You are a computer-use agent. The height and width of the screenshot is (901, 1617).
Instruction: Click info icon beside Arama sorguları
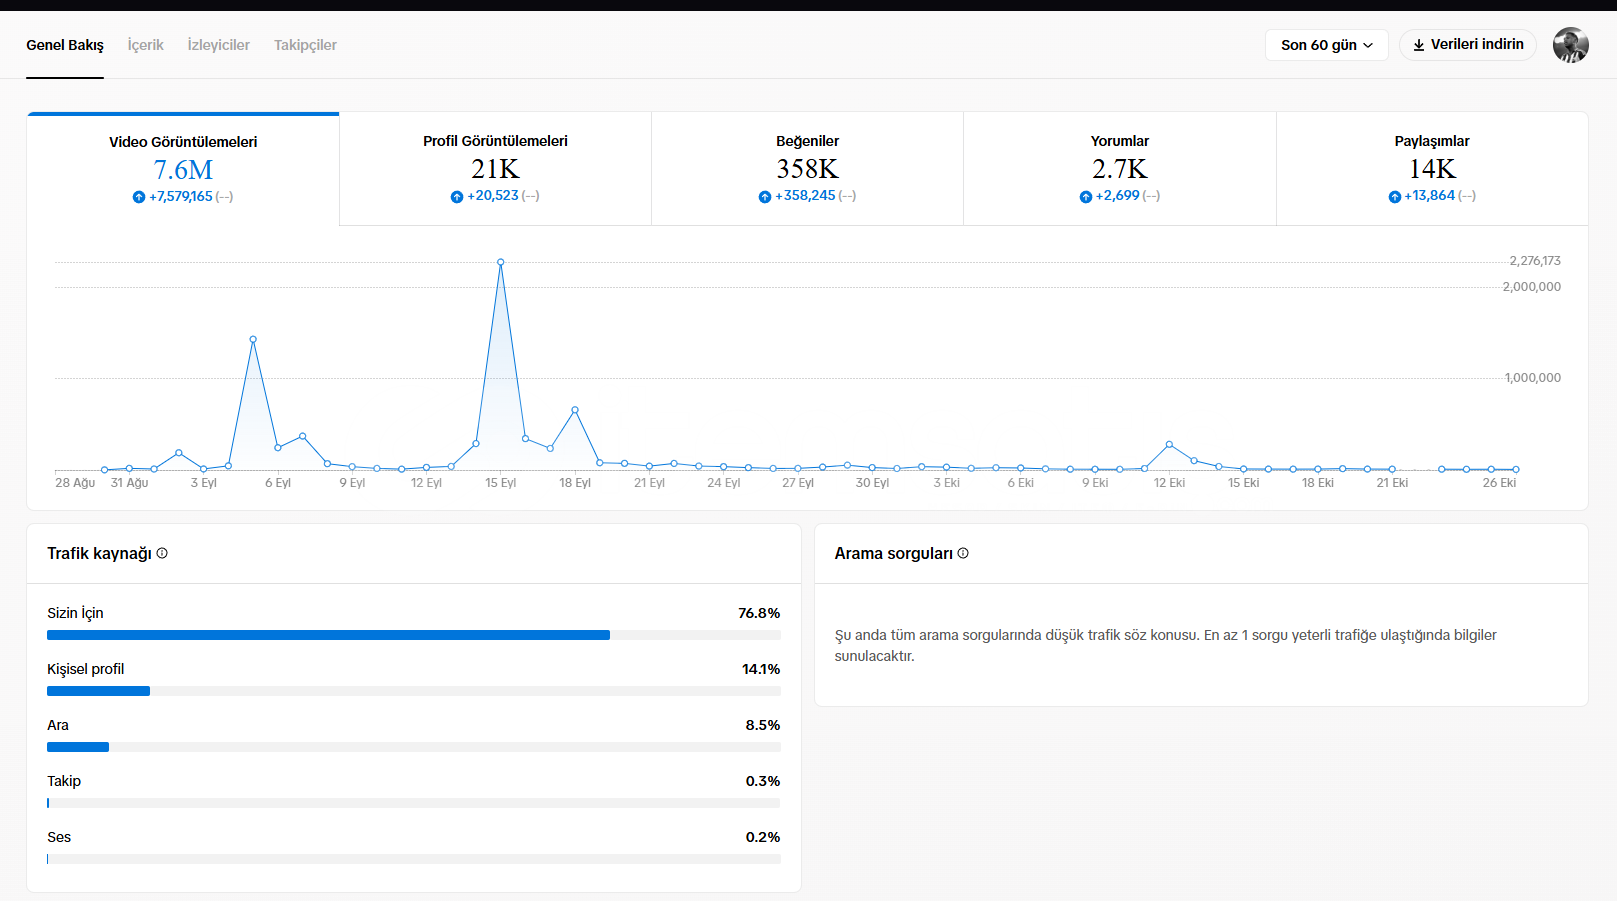[x=963, y=553]
